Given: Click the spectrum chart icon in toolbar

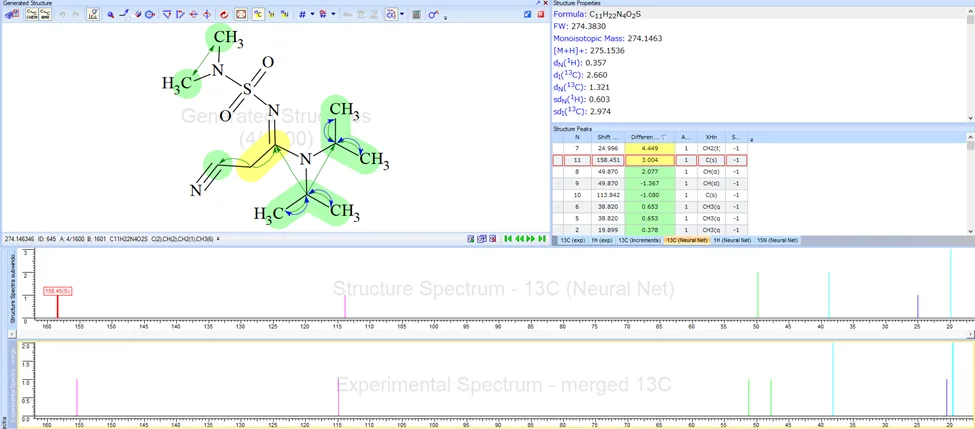Looking at the screenshot, I should tap(93, 14).
